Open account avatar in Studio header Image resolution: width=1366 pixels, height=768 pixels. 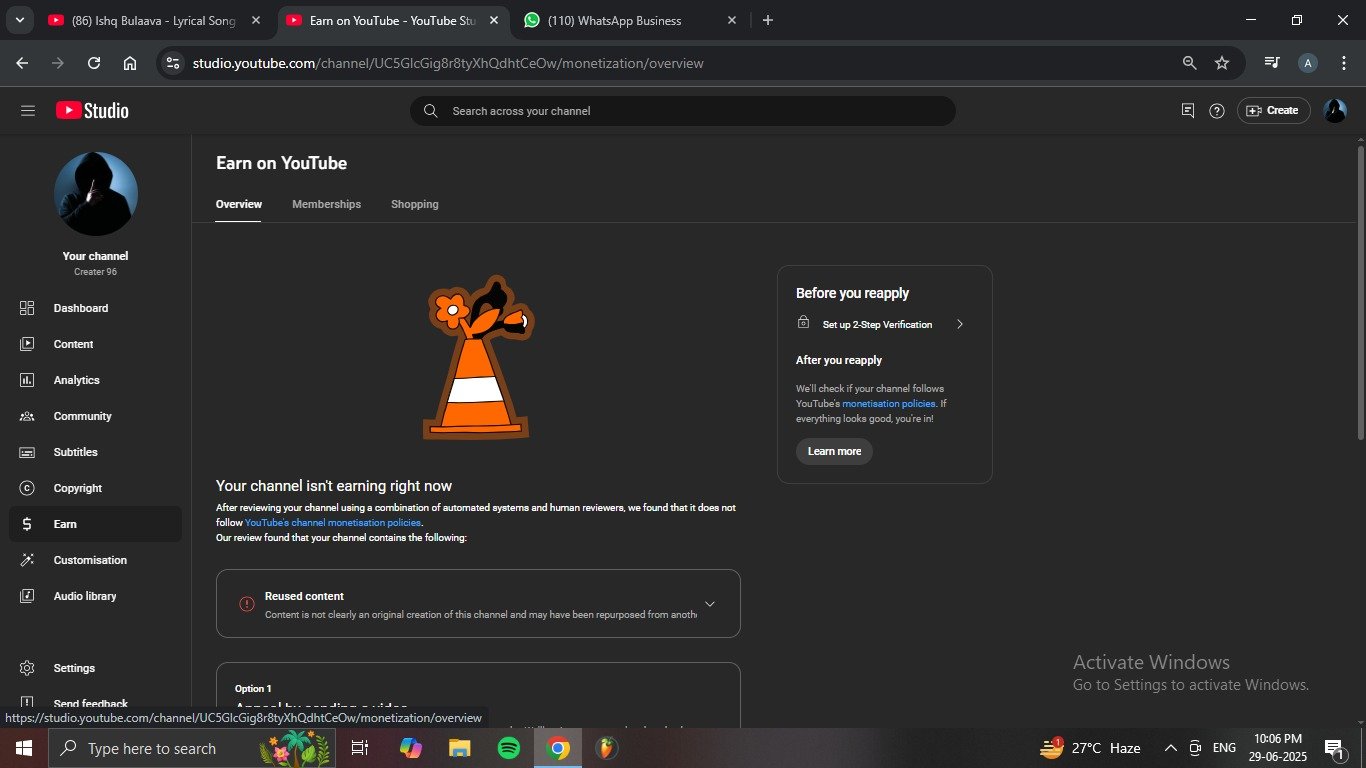click(x=1335, y=111)
